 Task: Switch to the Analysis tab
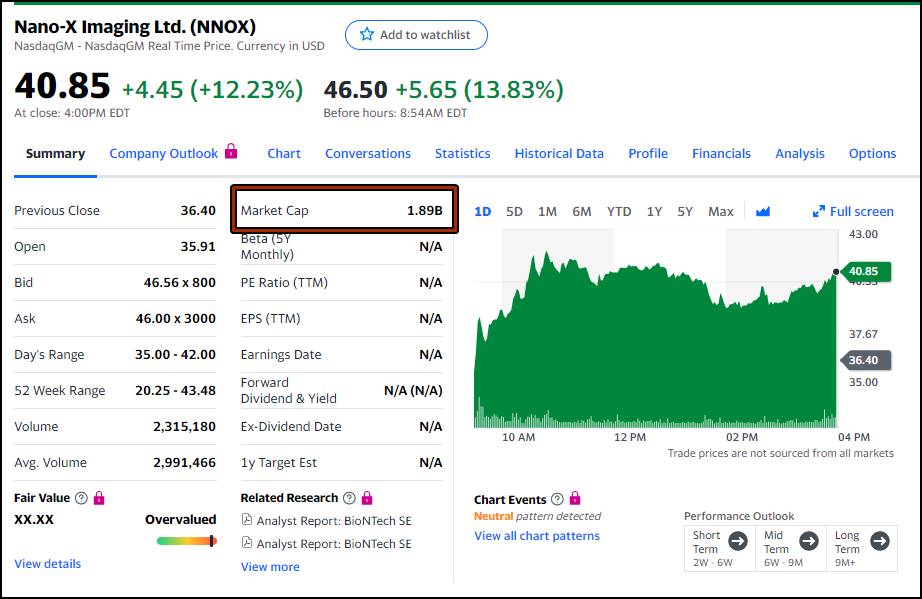[x=800, y=153]
